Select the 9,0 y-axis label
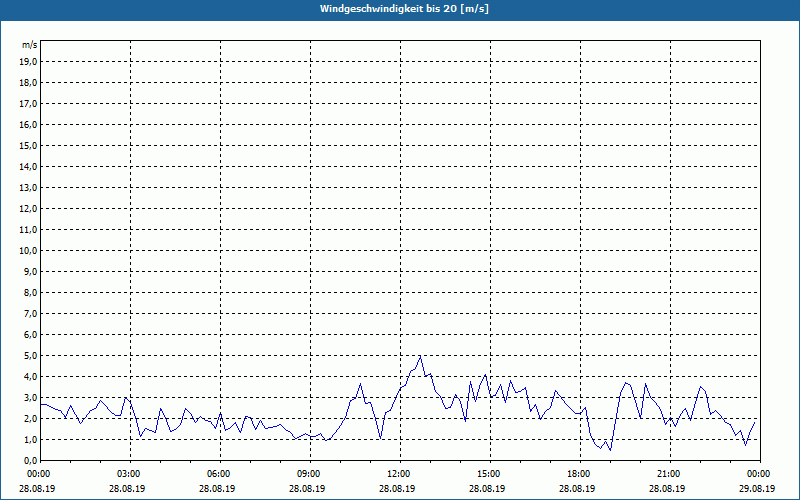Viewport: 800px width, 500px height. (31, 271)
